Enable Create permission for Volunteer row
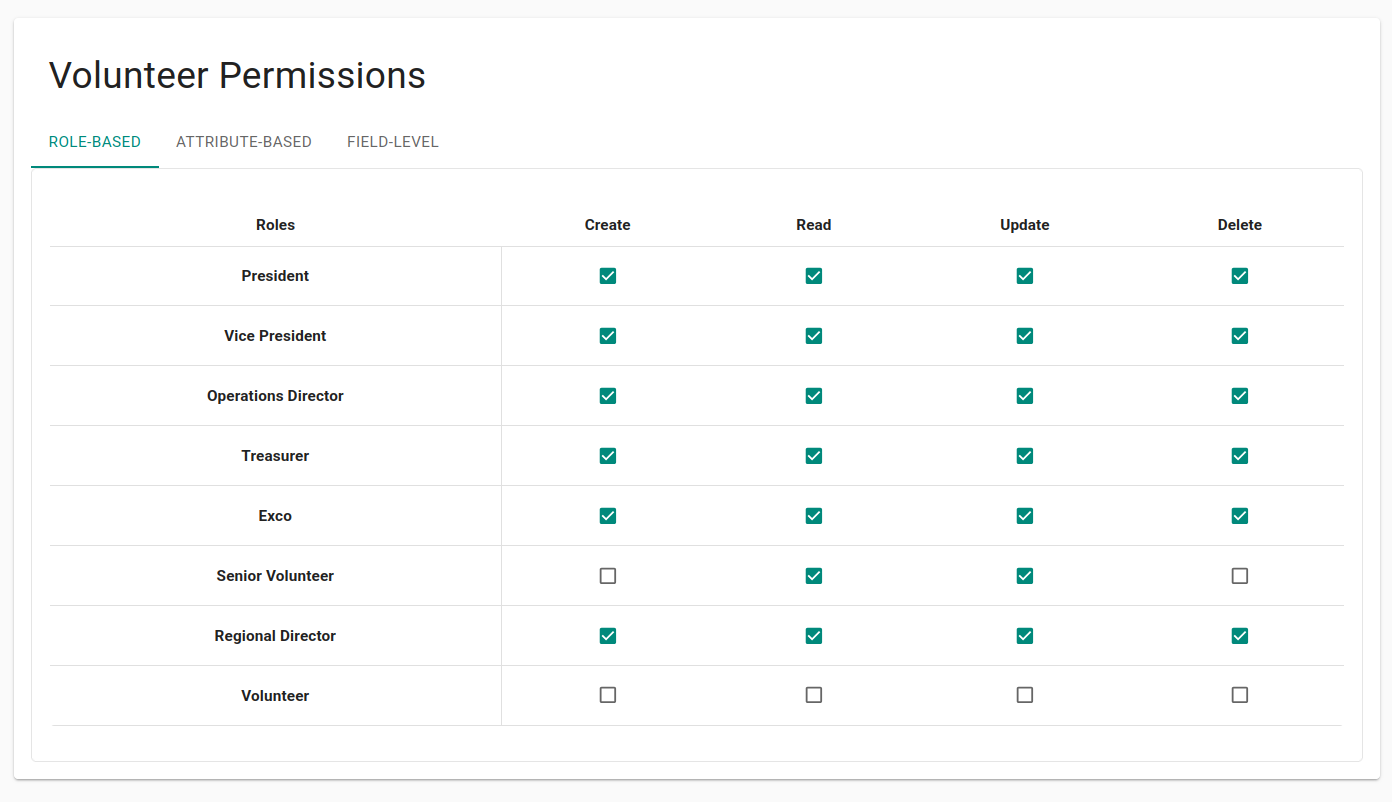 point(608,695)
